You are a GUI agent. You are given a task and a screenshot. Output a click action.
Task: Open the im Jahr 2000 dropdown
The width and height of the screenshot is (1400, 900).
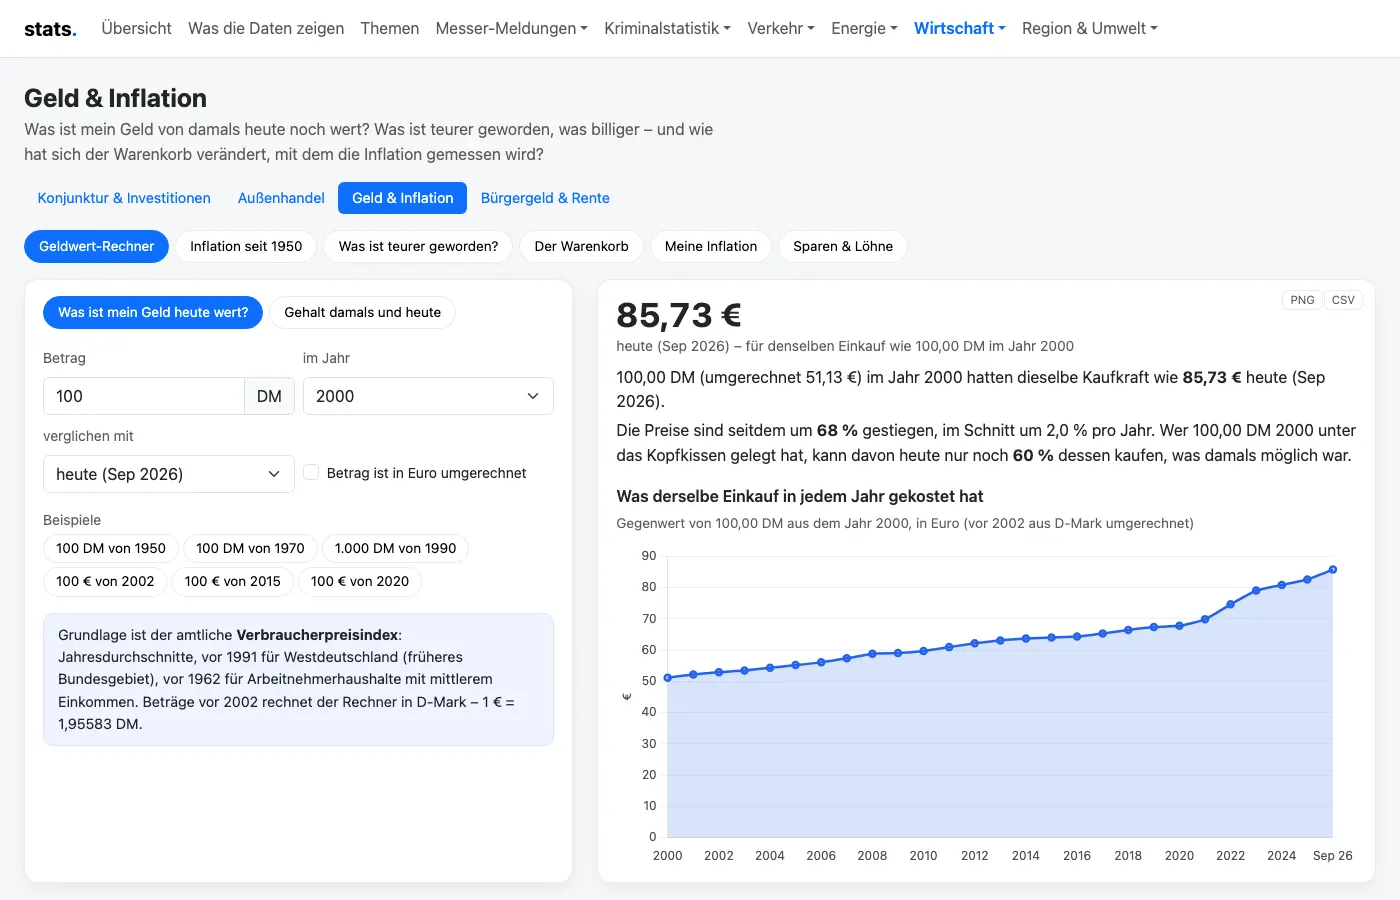(x=428, y=396)
